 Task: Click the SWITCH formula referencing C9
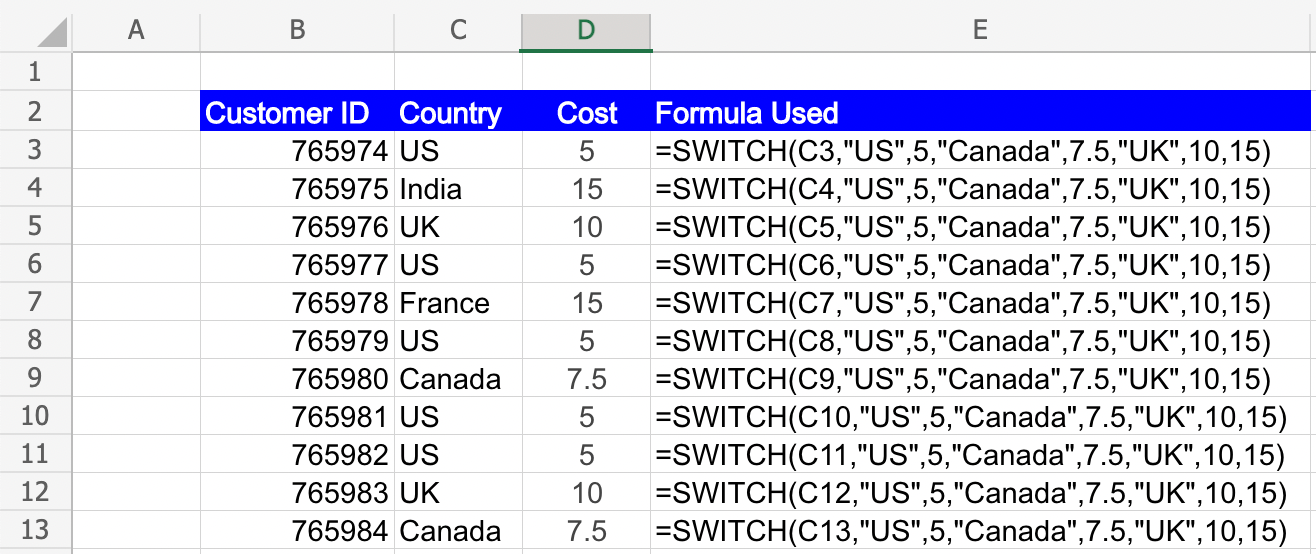tap(980, 378)
